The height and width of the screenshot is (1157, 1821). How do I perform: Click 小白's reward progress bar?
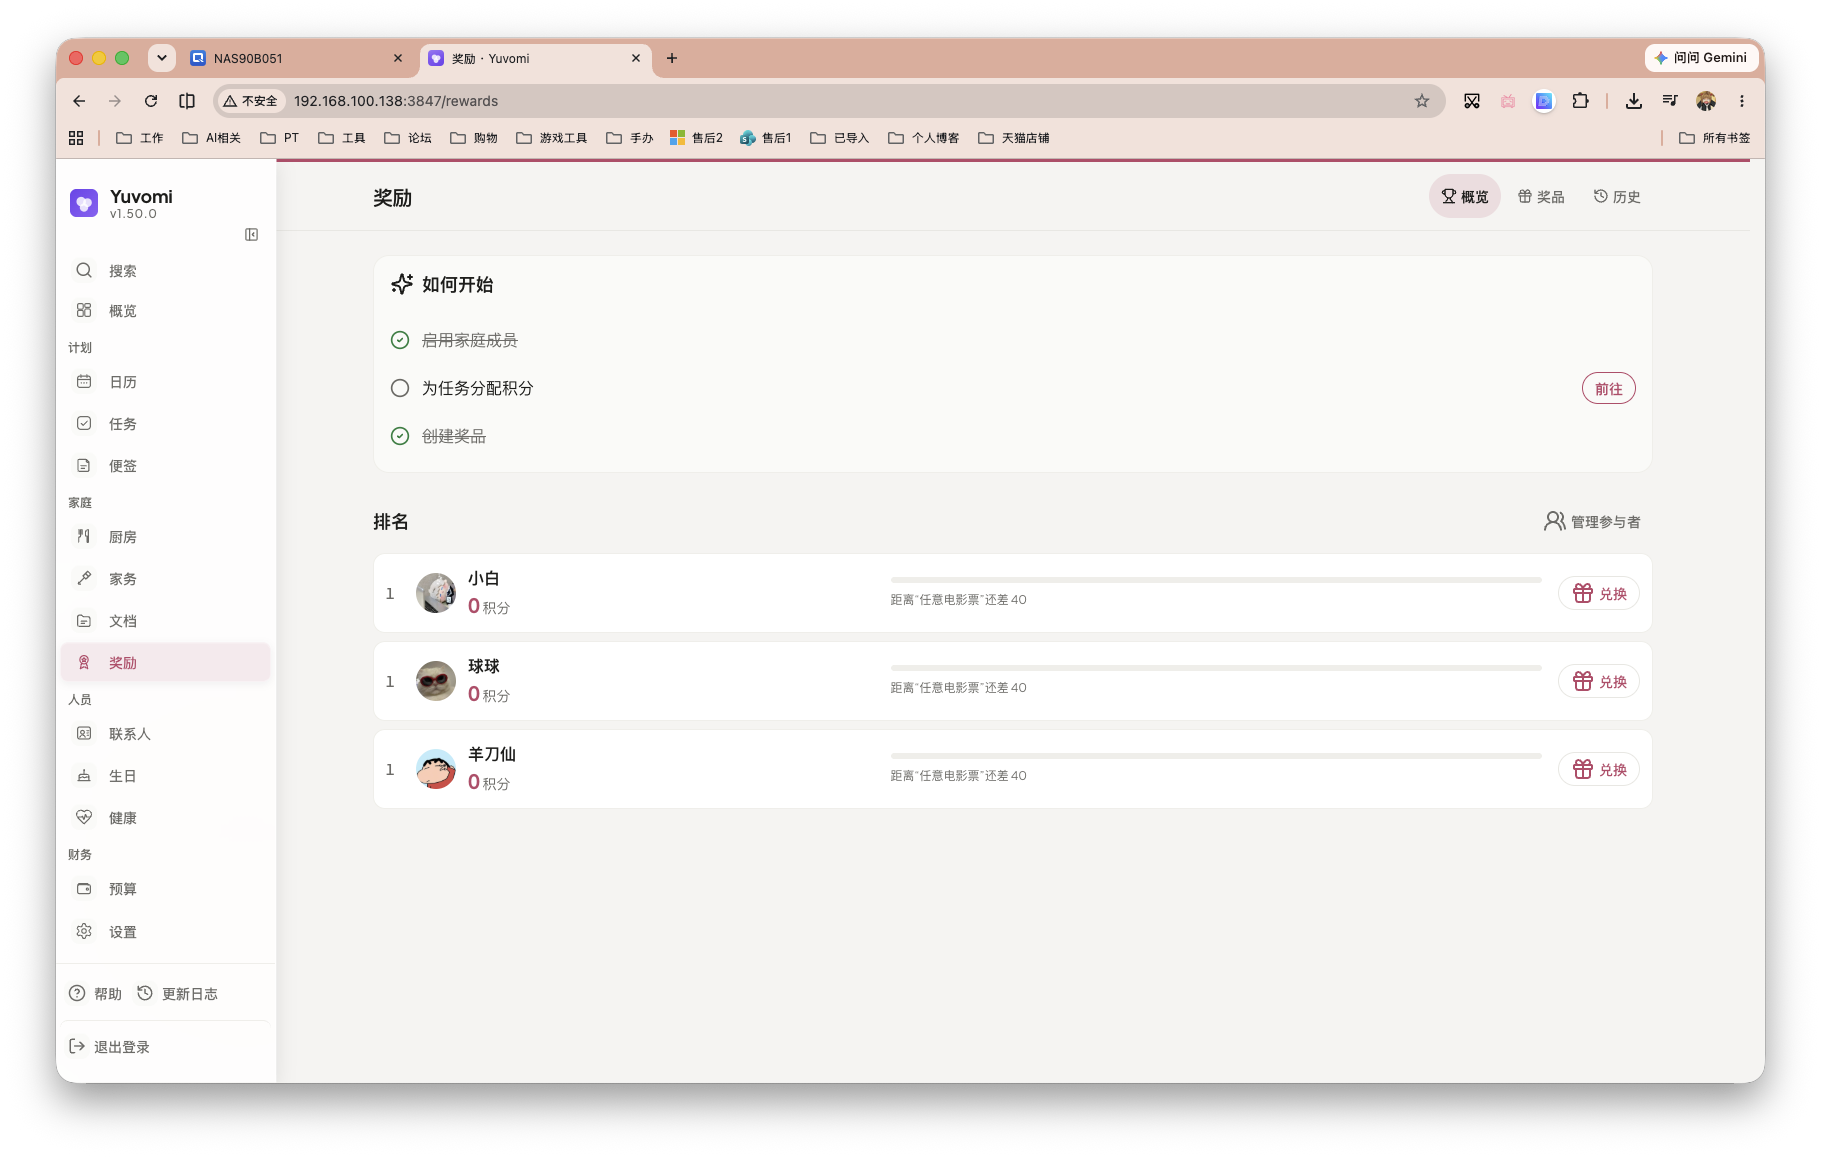(x=1216, y=580)
